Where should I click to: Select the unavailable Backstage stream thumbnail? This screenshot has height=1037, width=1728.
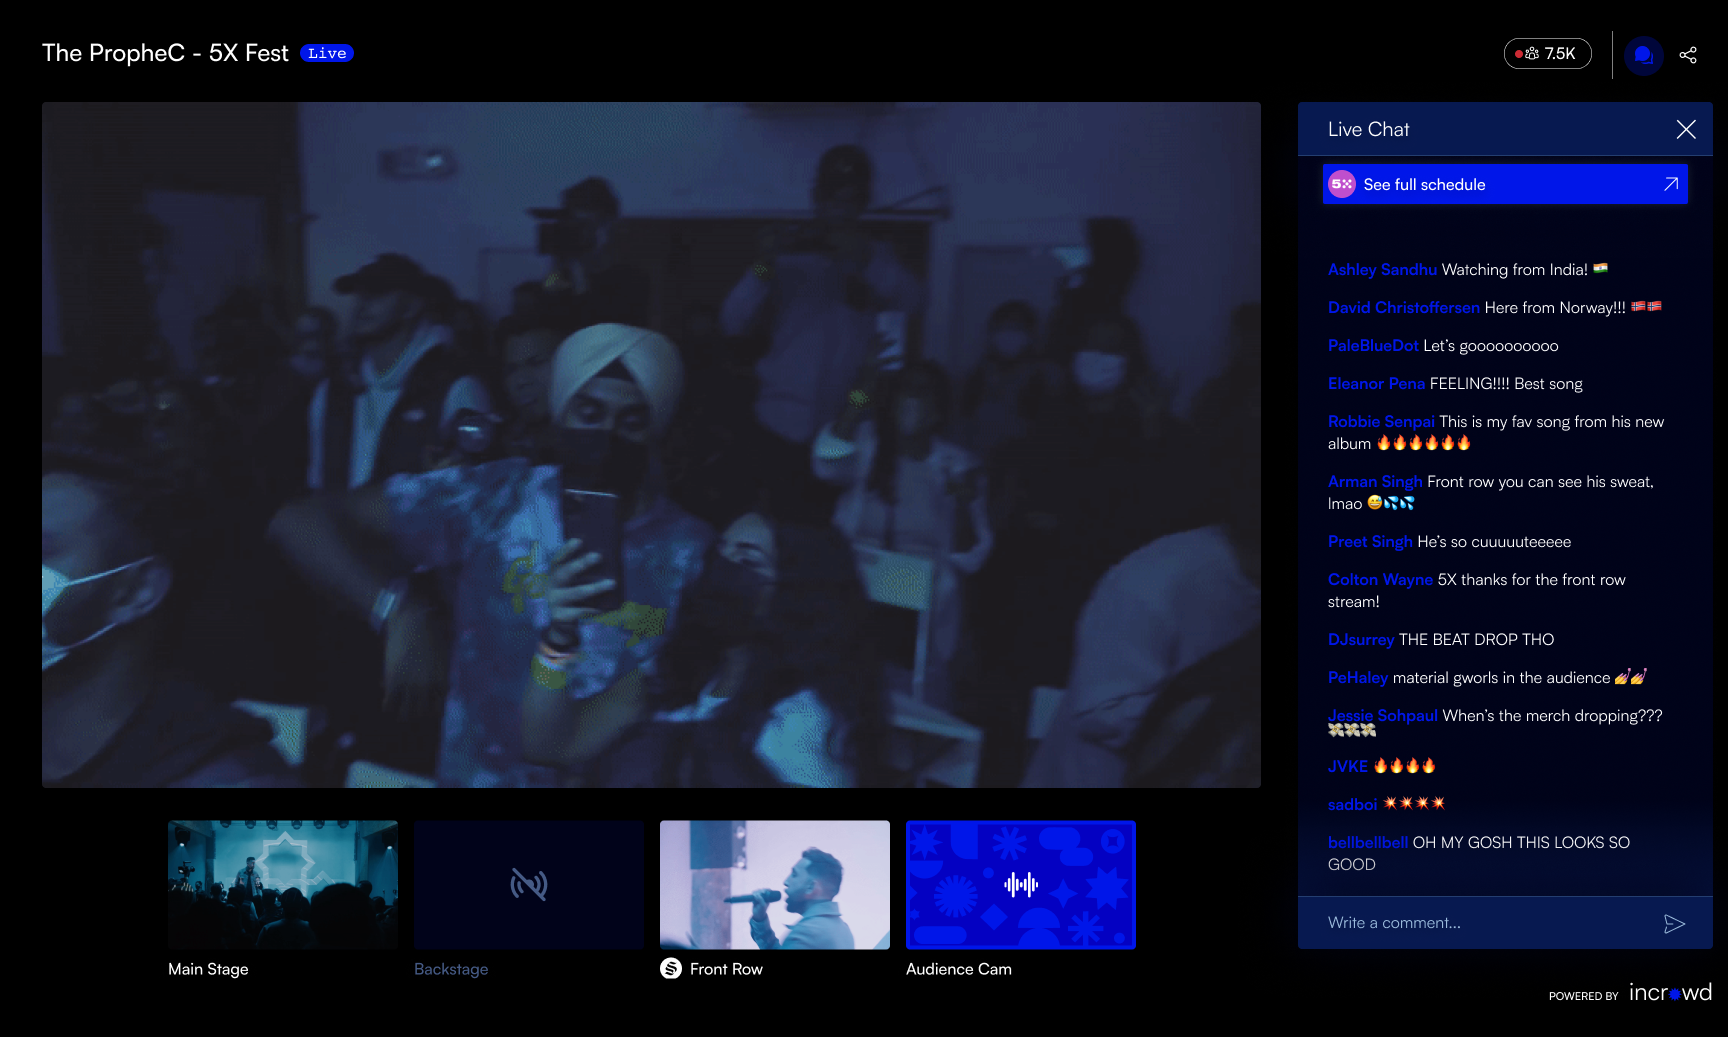(529, 885)
